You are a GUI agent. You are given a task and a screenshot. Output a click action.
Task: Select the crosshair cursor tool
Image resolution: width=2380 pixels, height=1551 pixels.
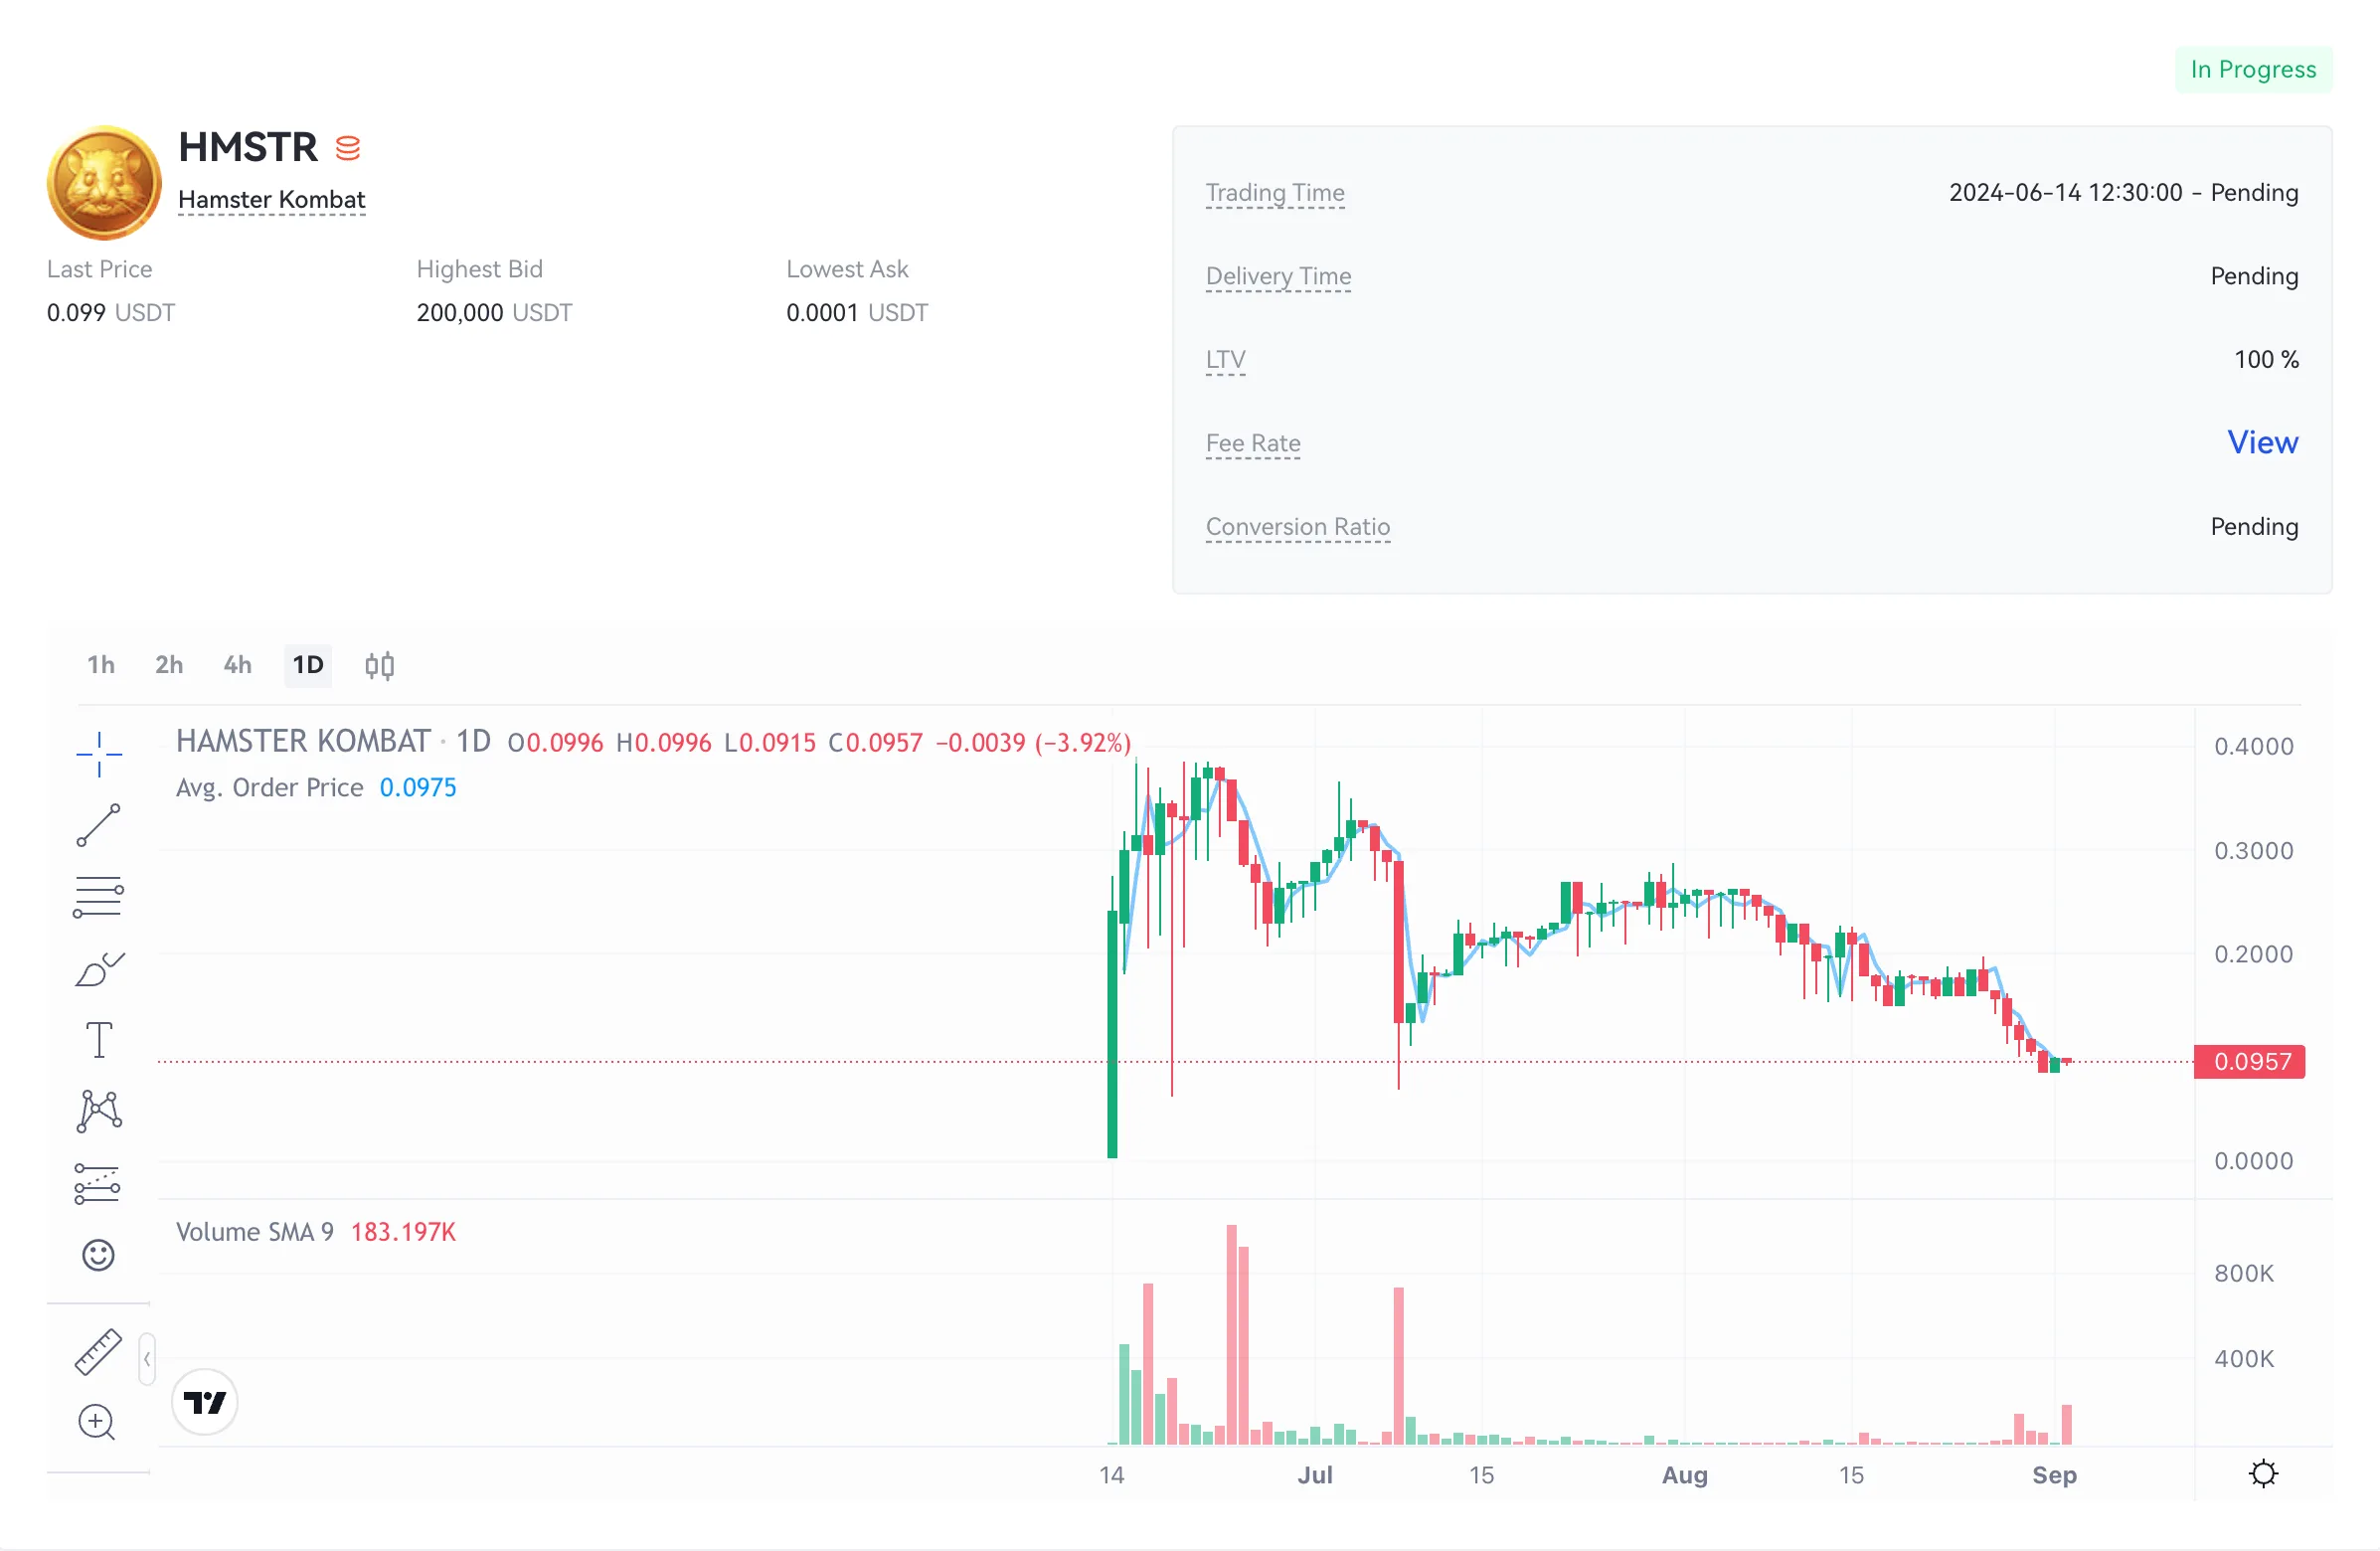[99, 754]
